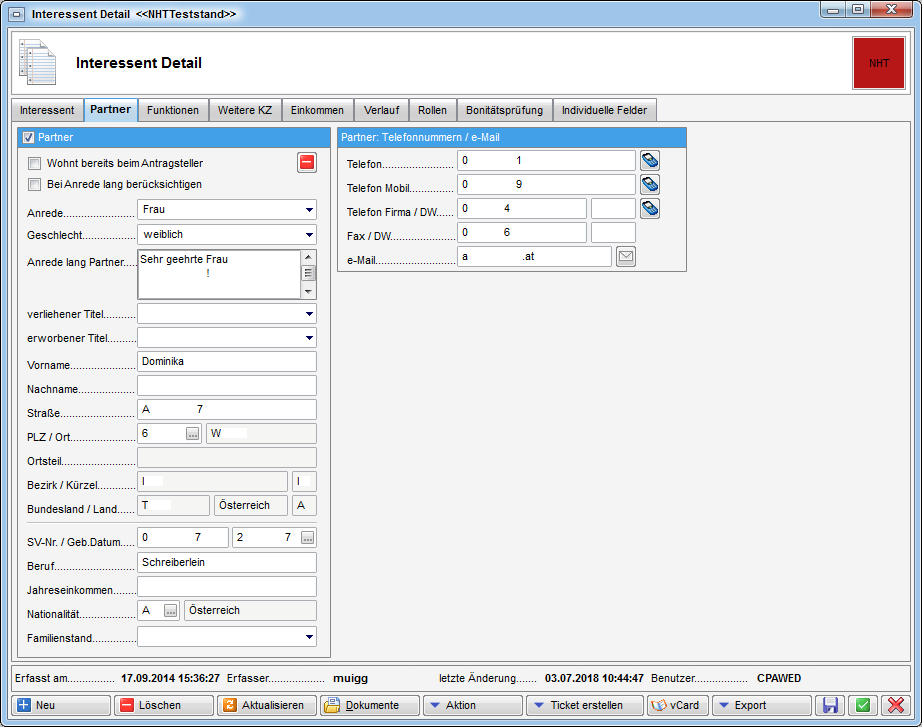Uncheck the Partner checkbox
The height and width of the screenshot is (727, 922).
28,137
